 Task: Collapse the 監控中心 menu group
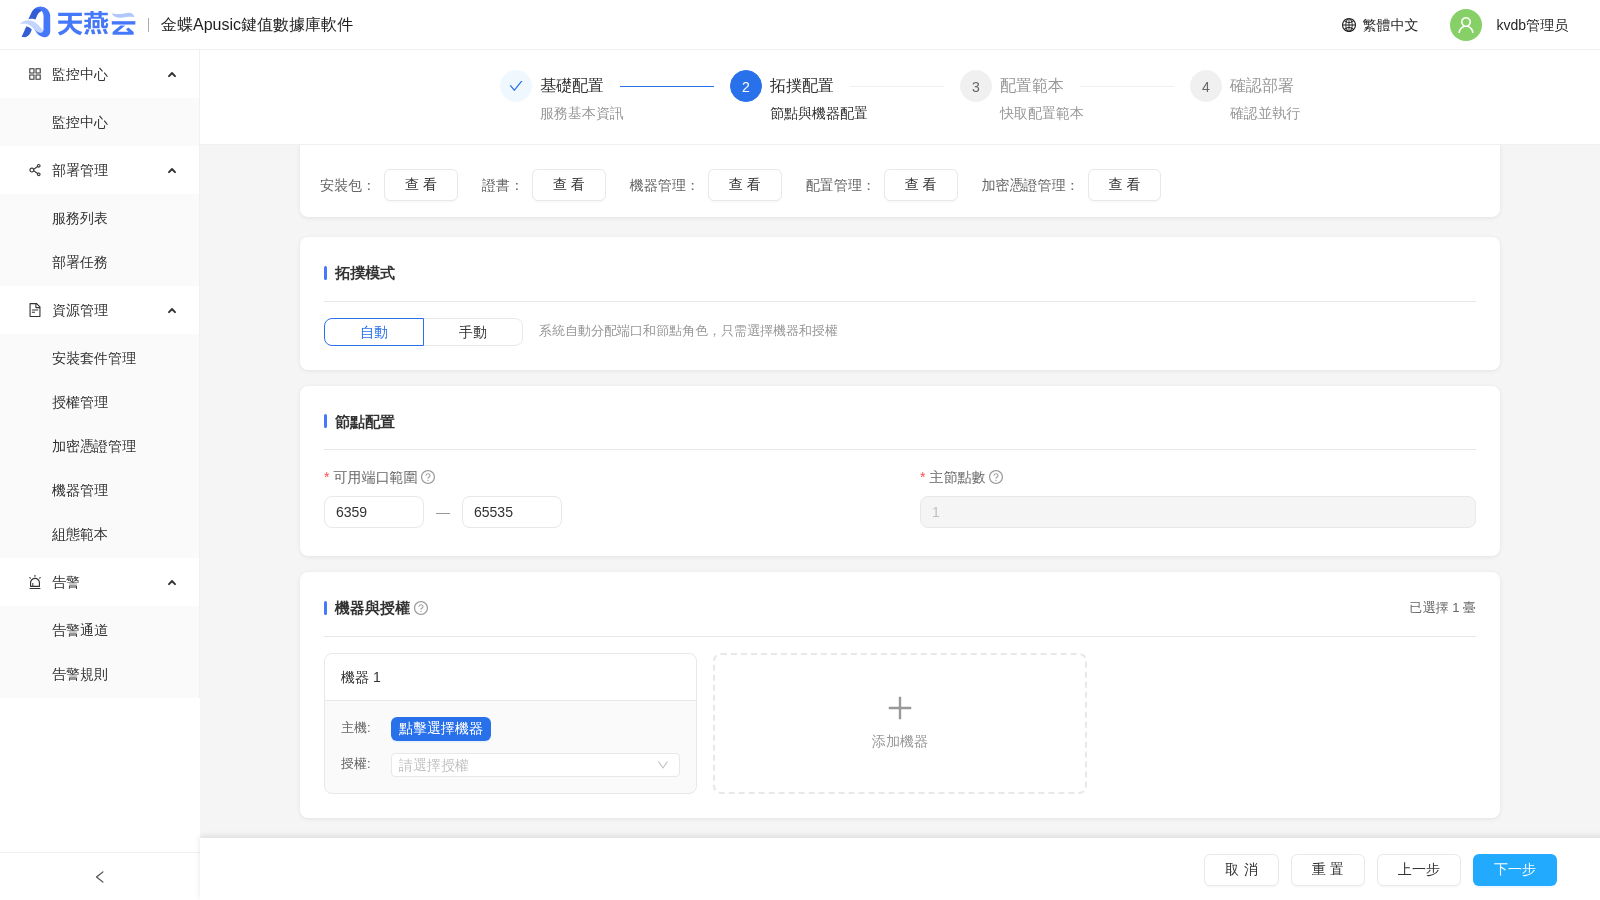click(172, 74)
